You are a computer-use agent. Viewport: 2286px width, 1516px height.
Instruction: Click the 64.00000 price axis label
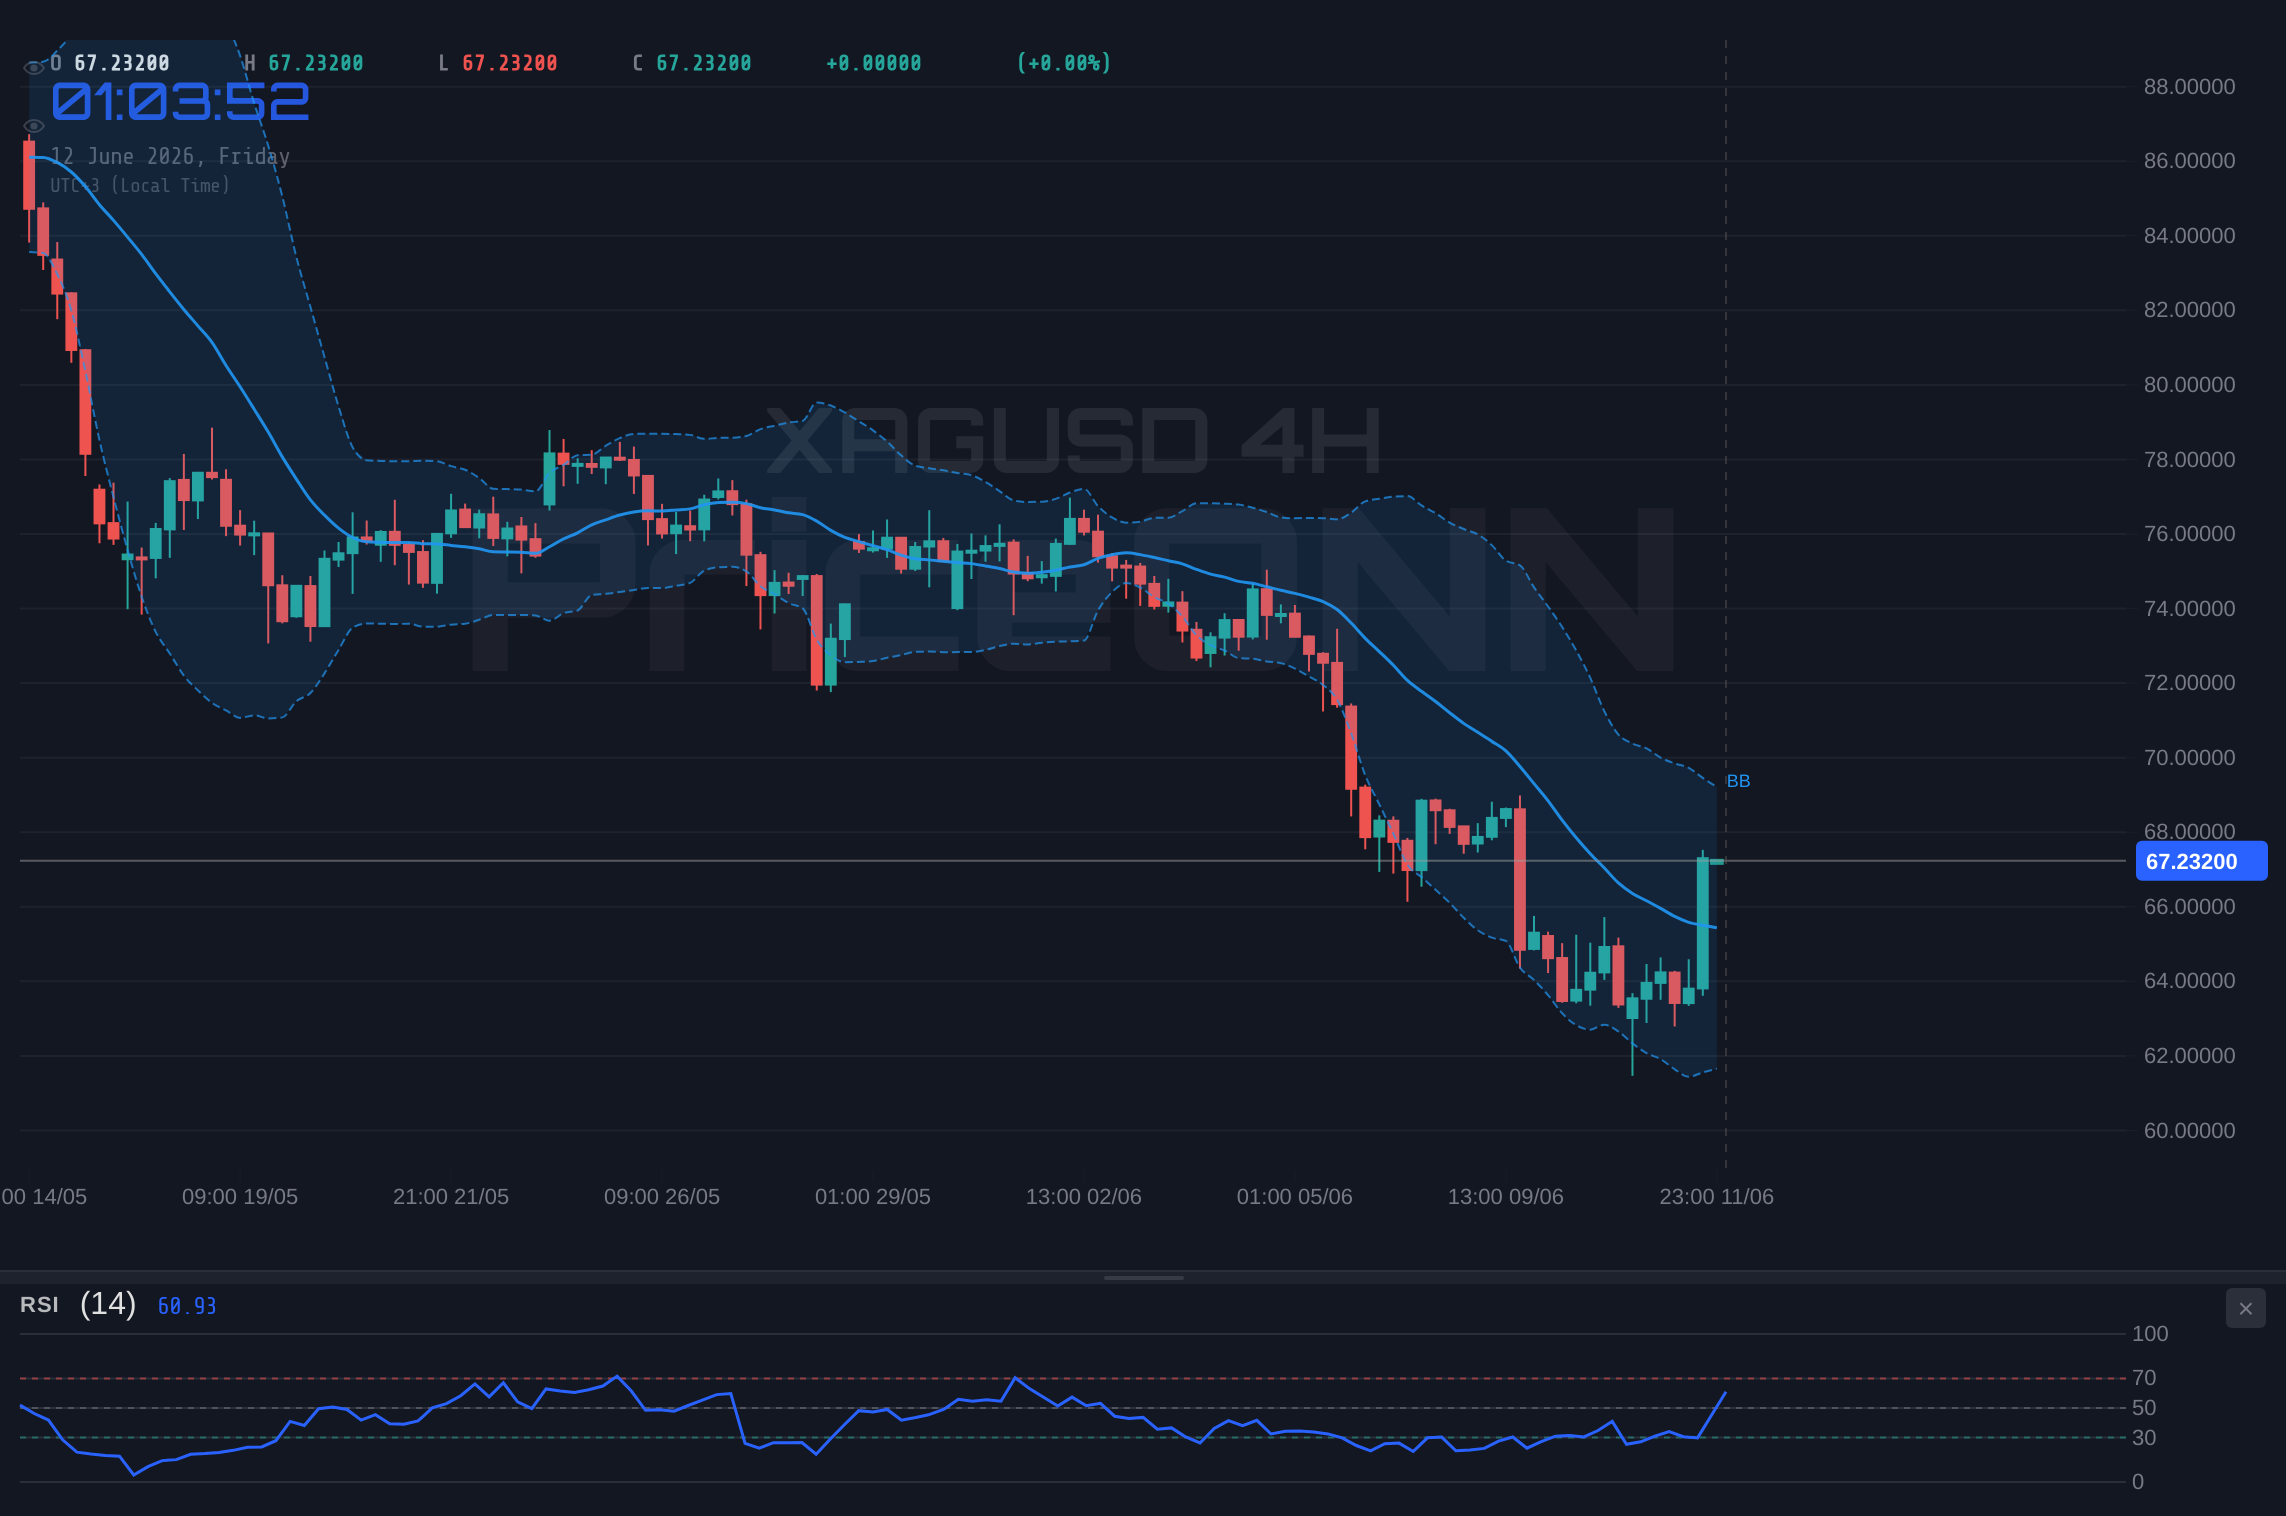click(2189, 981)
